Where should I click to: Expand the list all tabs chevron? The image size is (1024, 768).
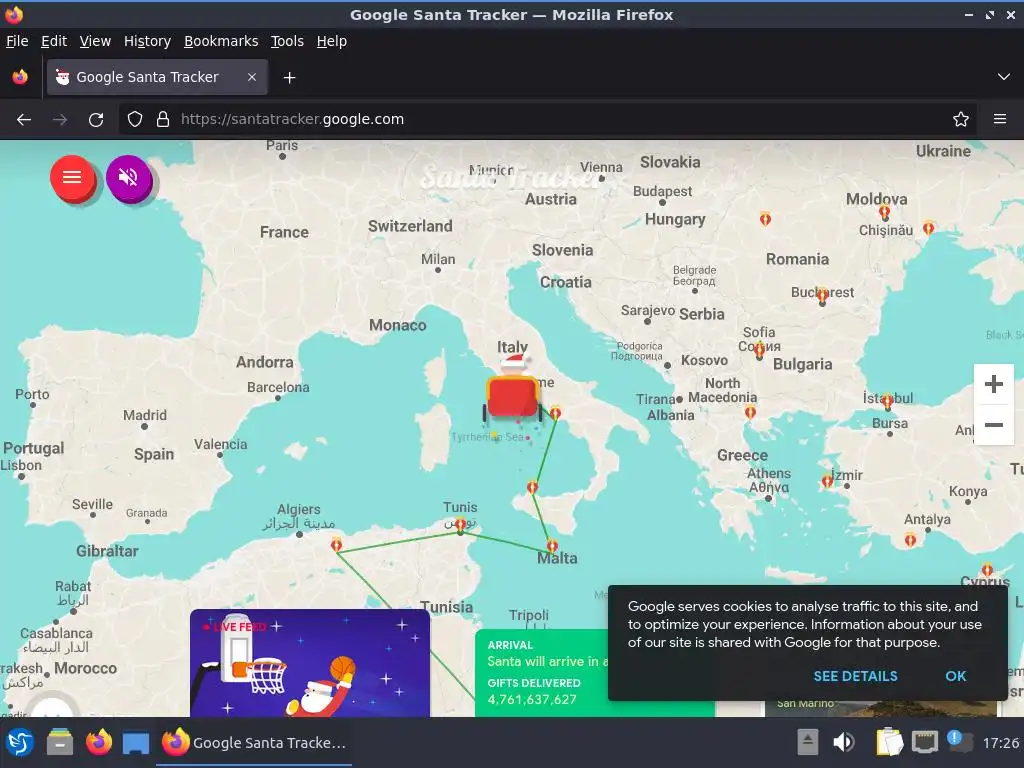coord(1004,77)
